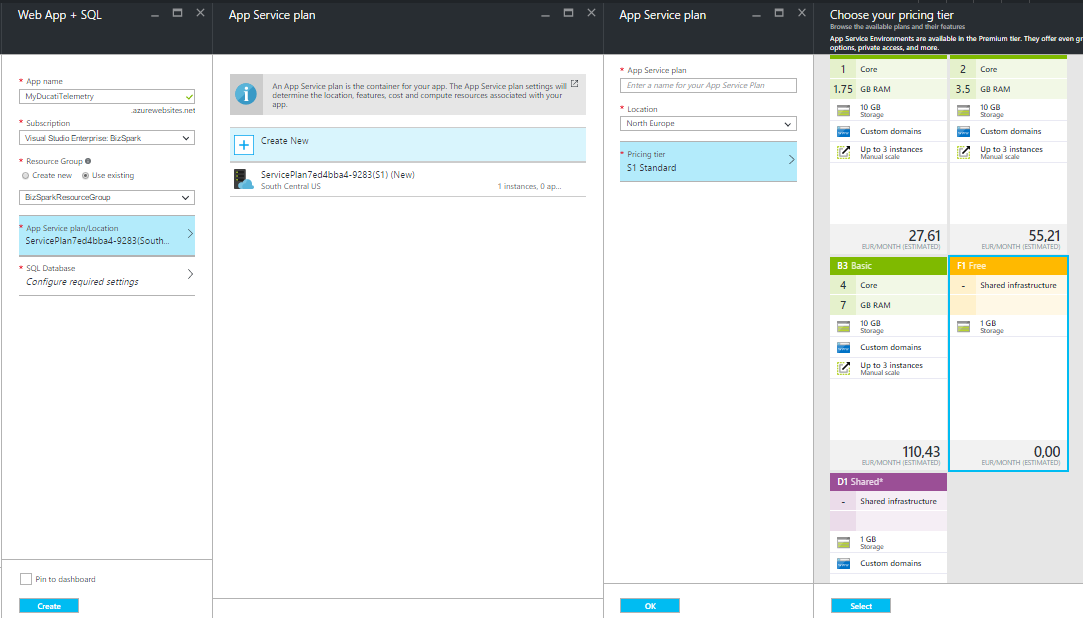This screenshot has height=618, width=1083.
Task: Enable Pin to dashboard checkbox
Action: click(26, 579)
